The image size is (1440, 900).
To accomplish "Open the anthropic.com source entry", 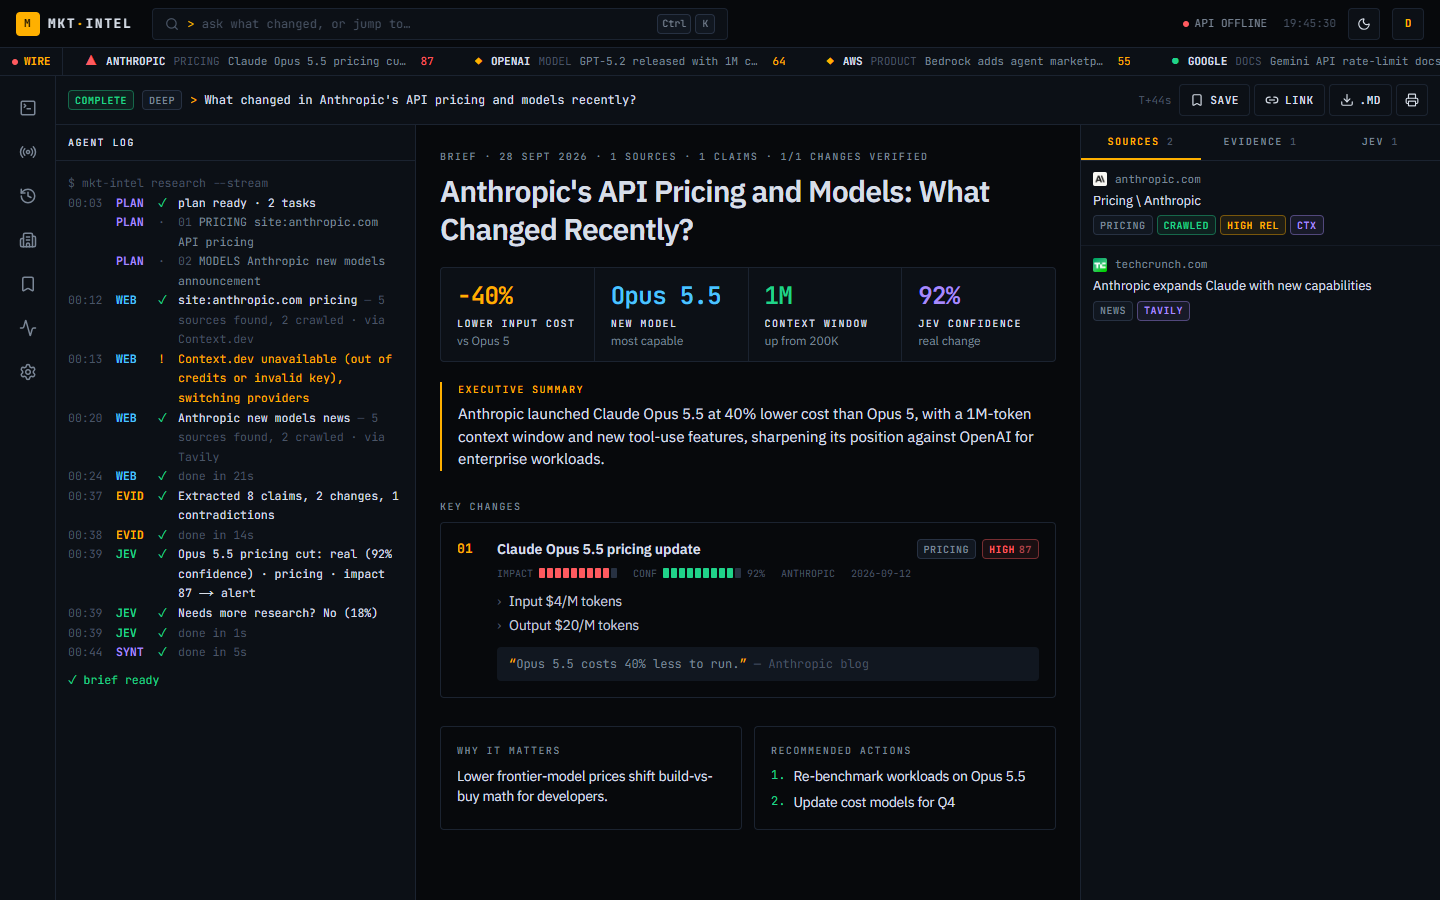I will point(1260,203).
